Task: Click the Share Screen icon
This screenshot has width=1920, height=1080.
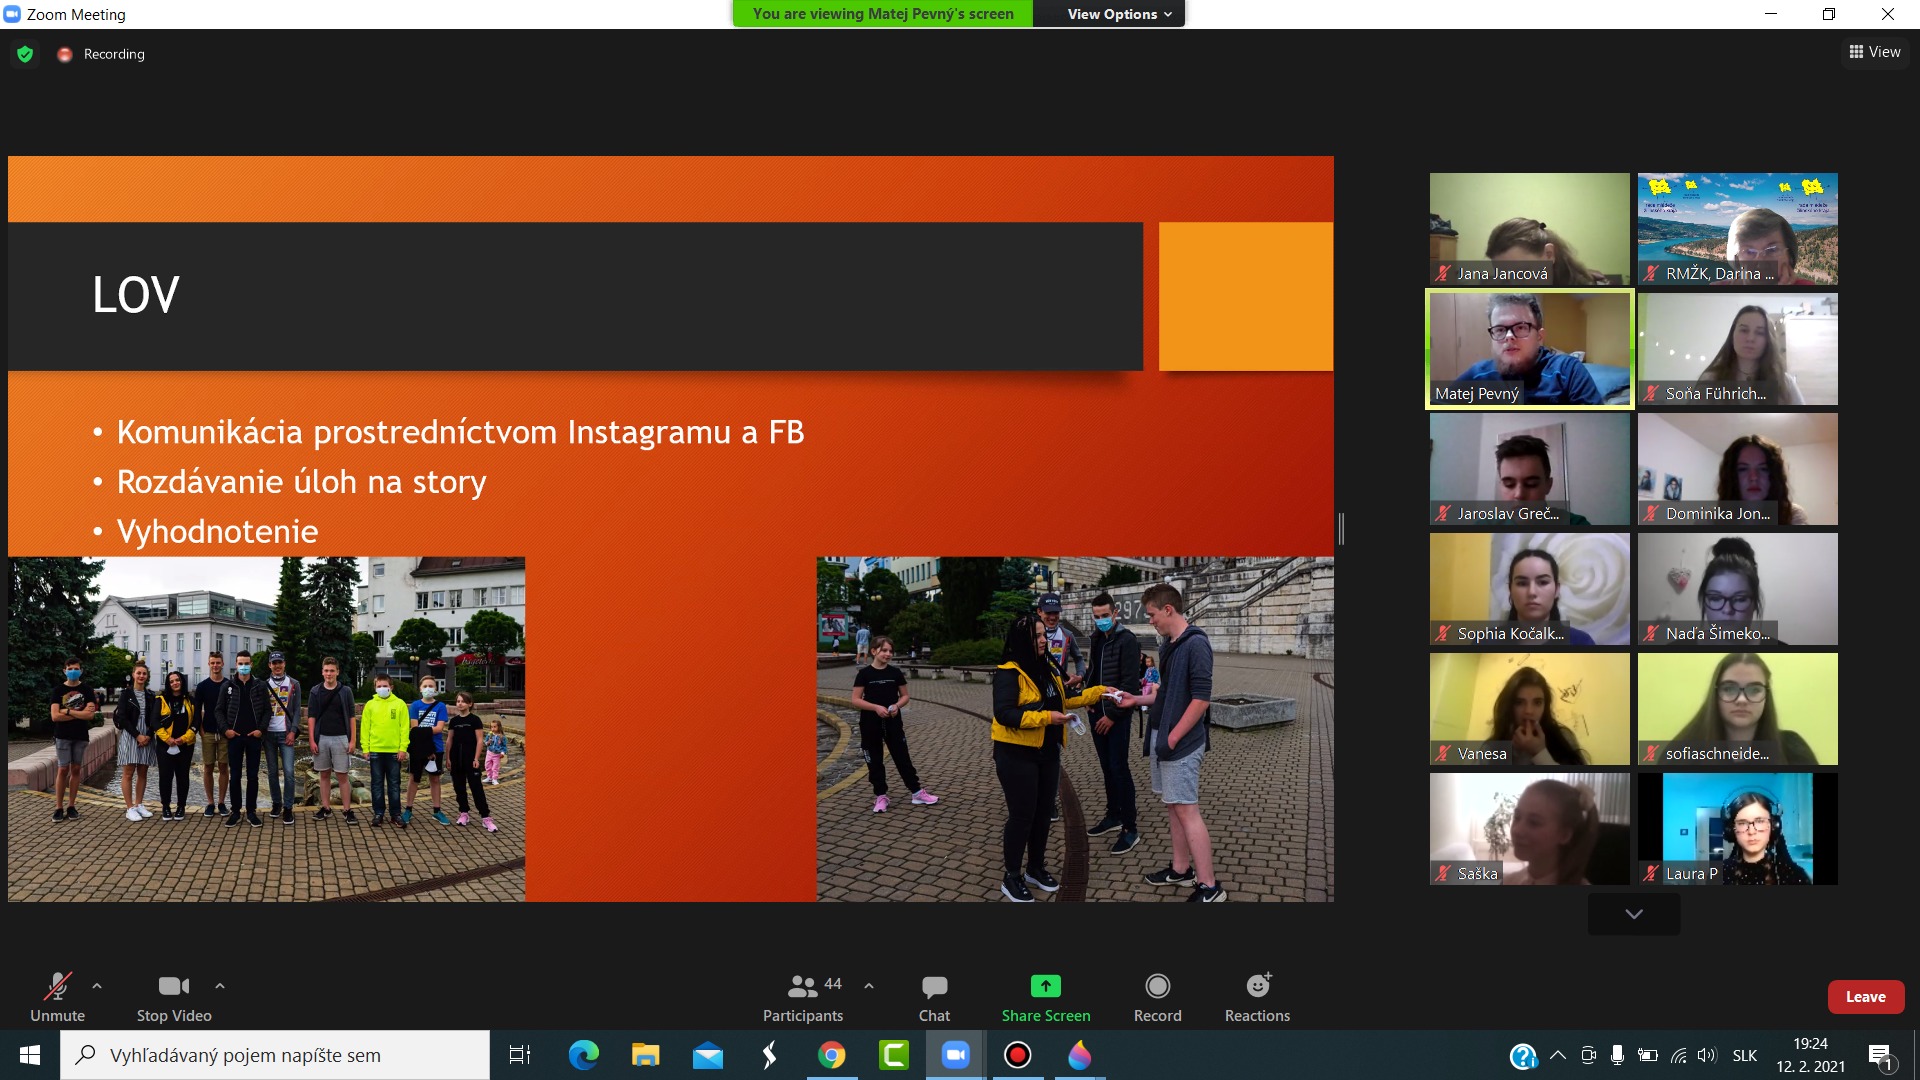Action: pyautogui.click(x=1045, y=987)
